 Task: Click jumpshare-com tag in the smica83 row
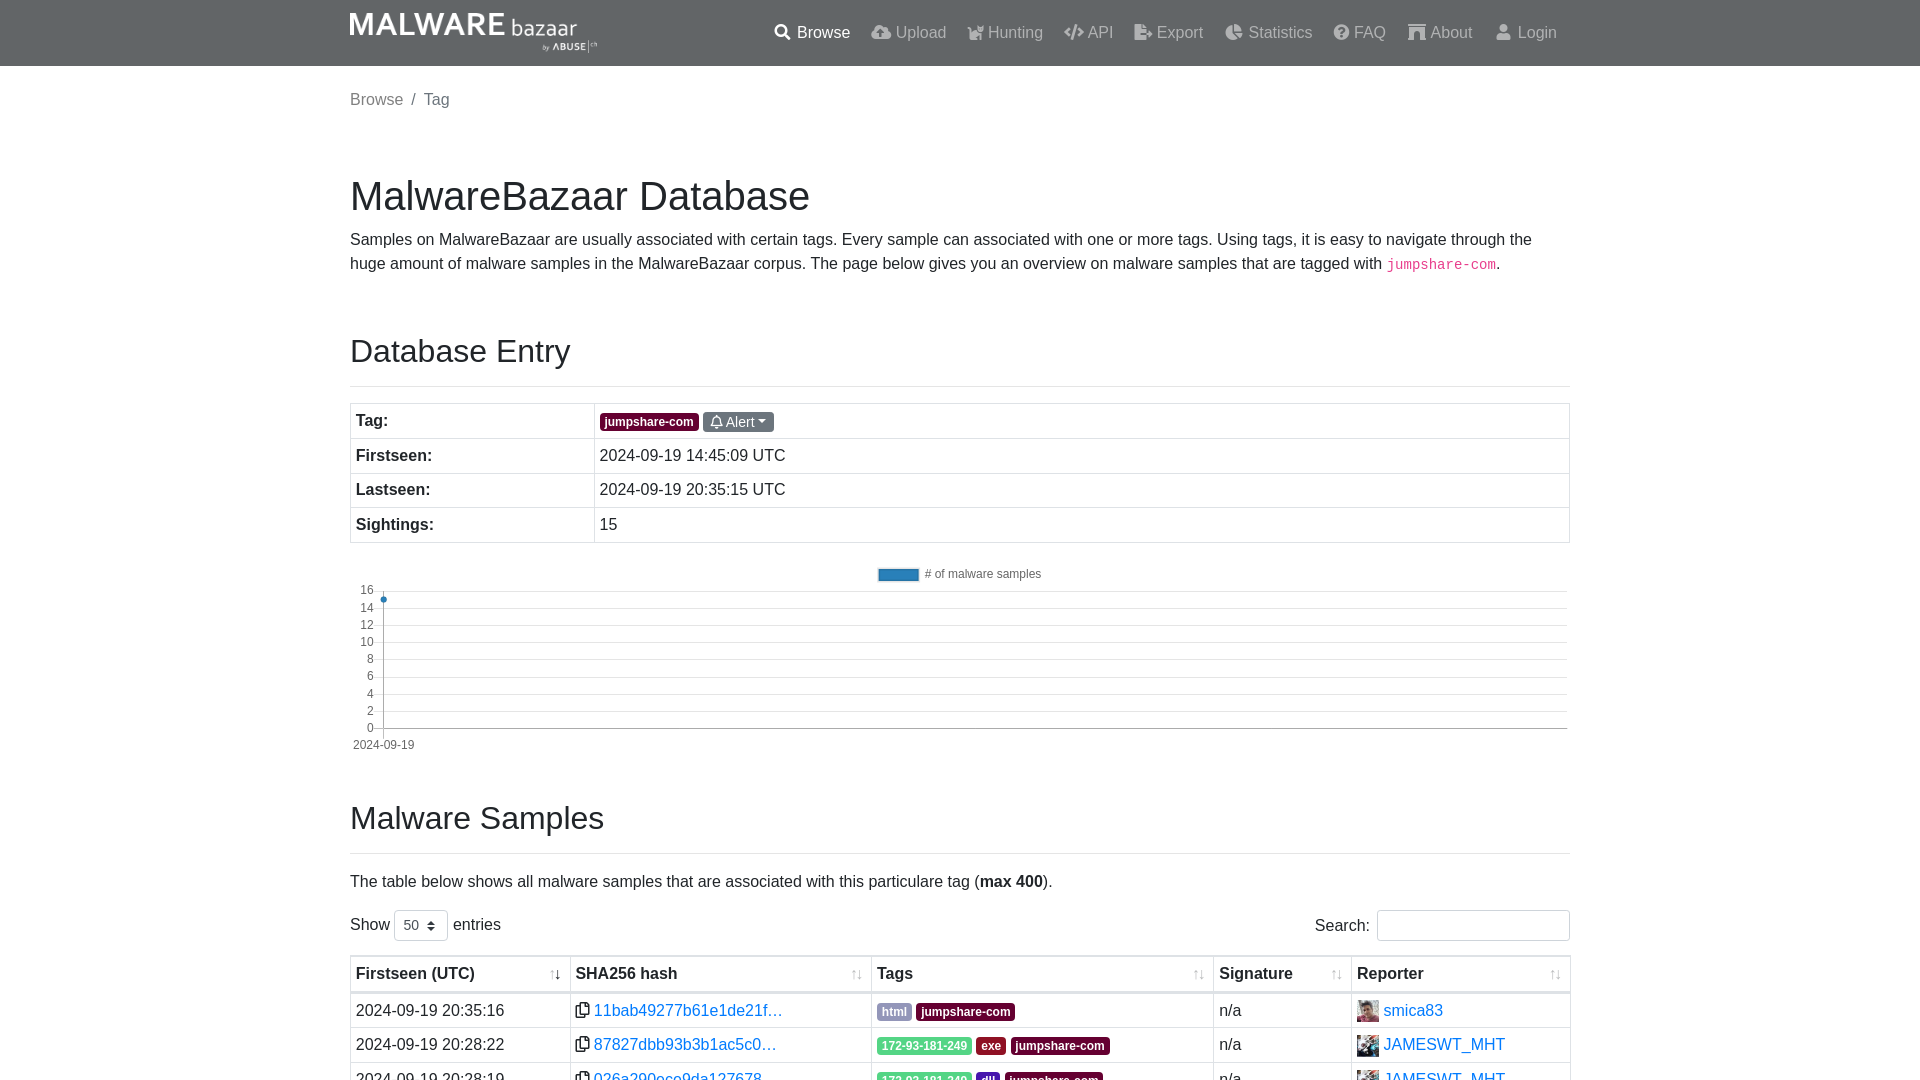point(965,1012)
